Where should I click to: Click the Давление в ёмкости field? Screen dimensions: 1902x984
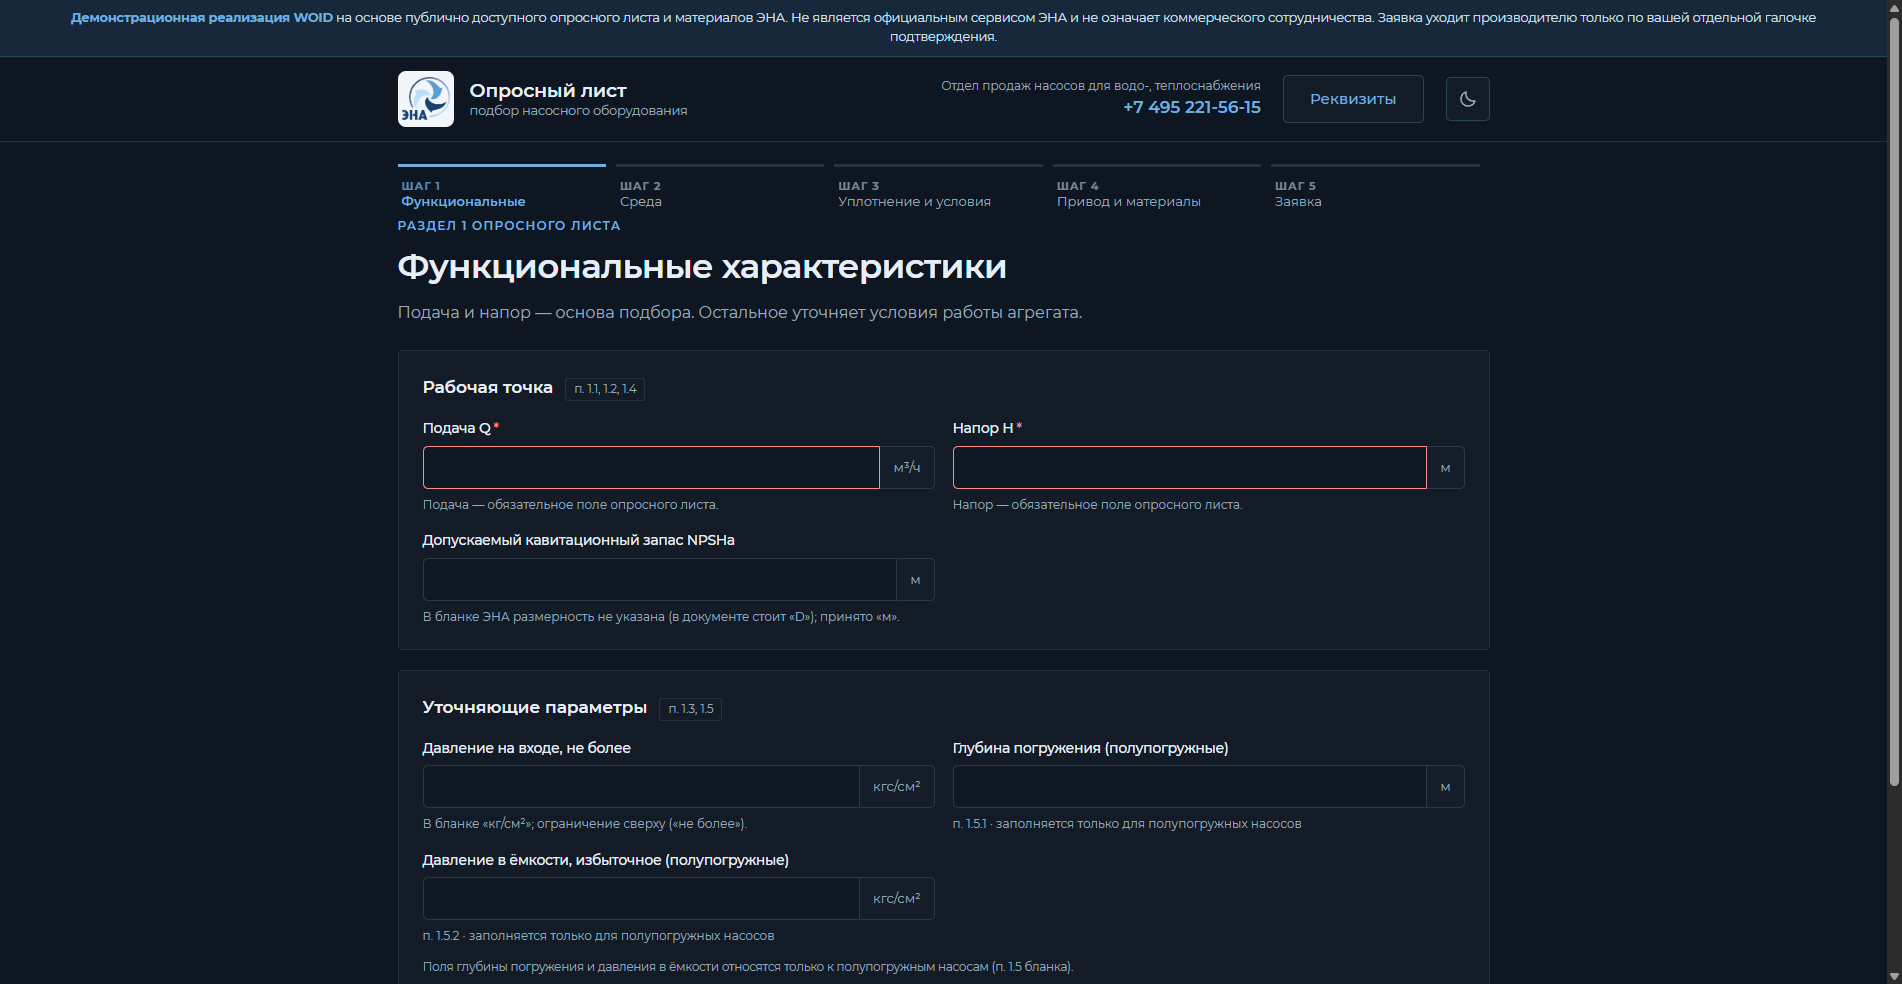point(641,899)
